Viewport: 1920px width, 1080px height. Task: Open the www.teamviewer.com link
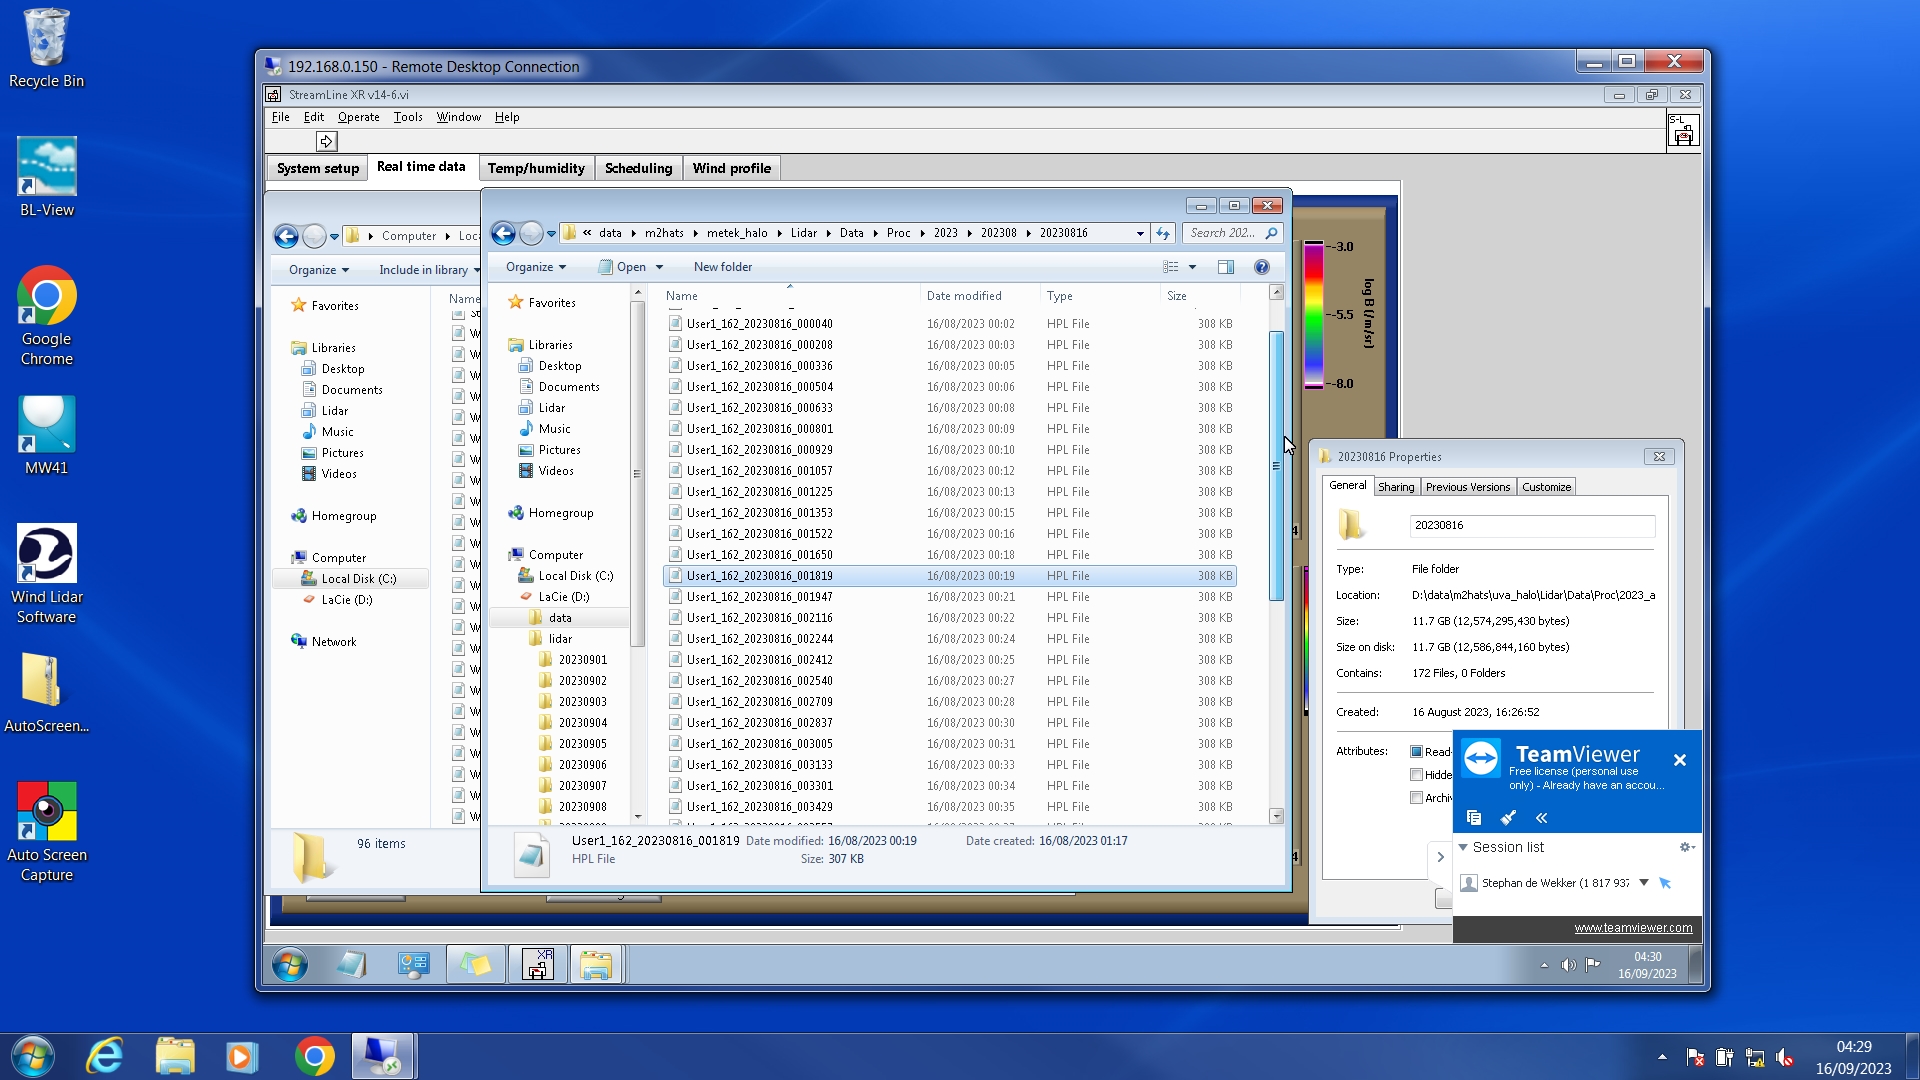[1633, 928]
